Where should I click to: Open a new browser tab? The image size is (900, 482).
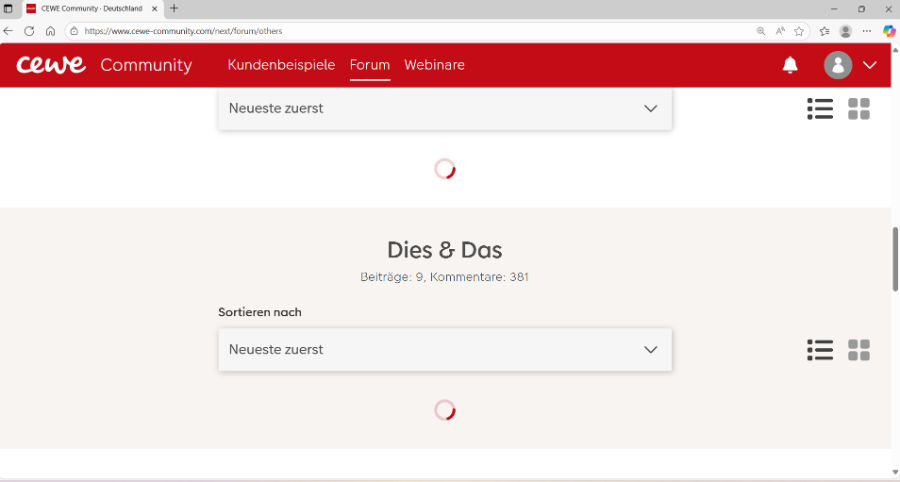pyautogui.click(x=174, y=8)
